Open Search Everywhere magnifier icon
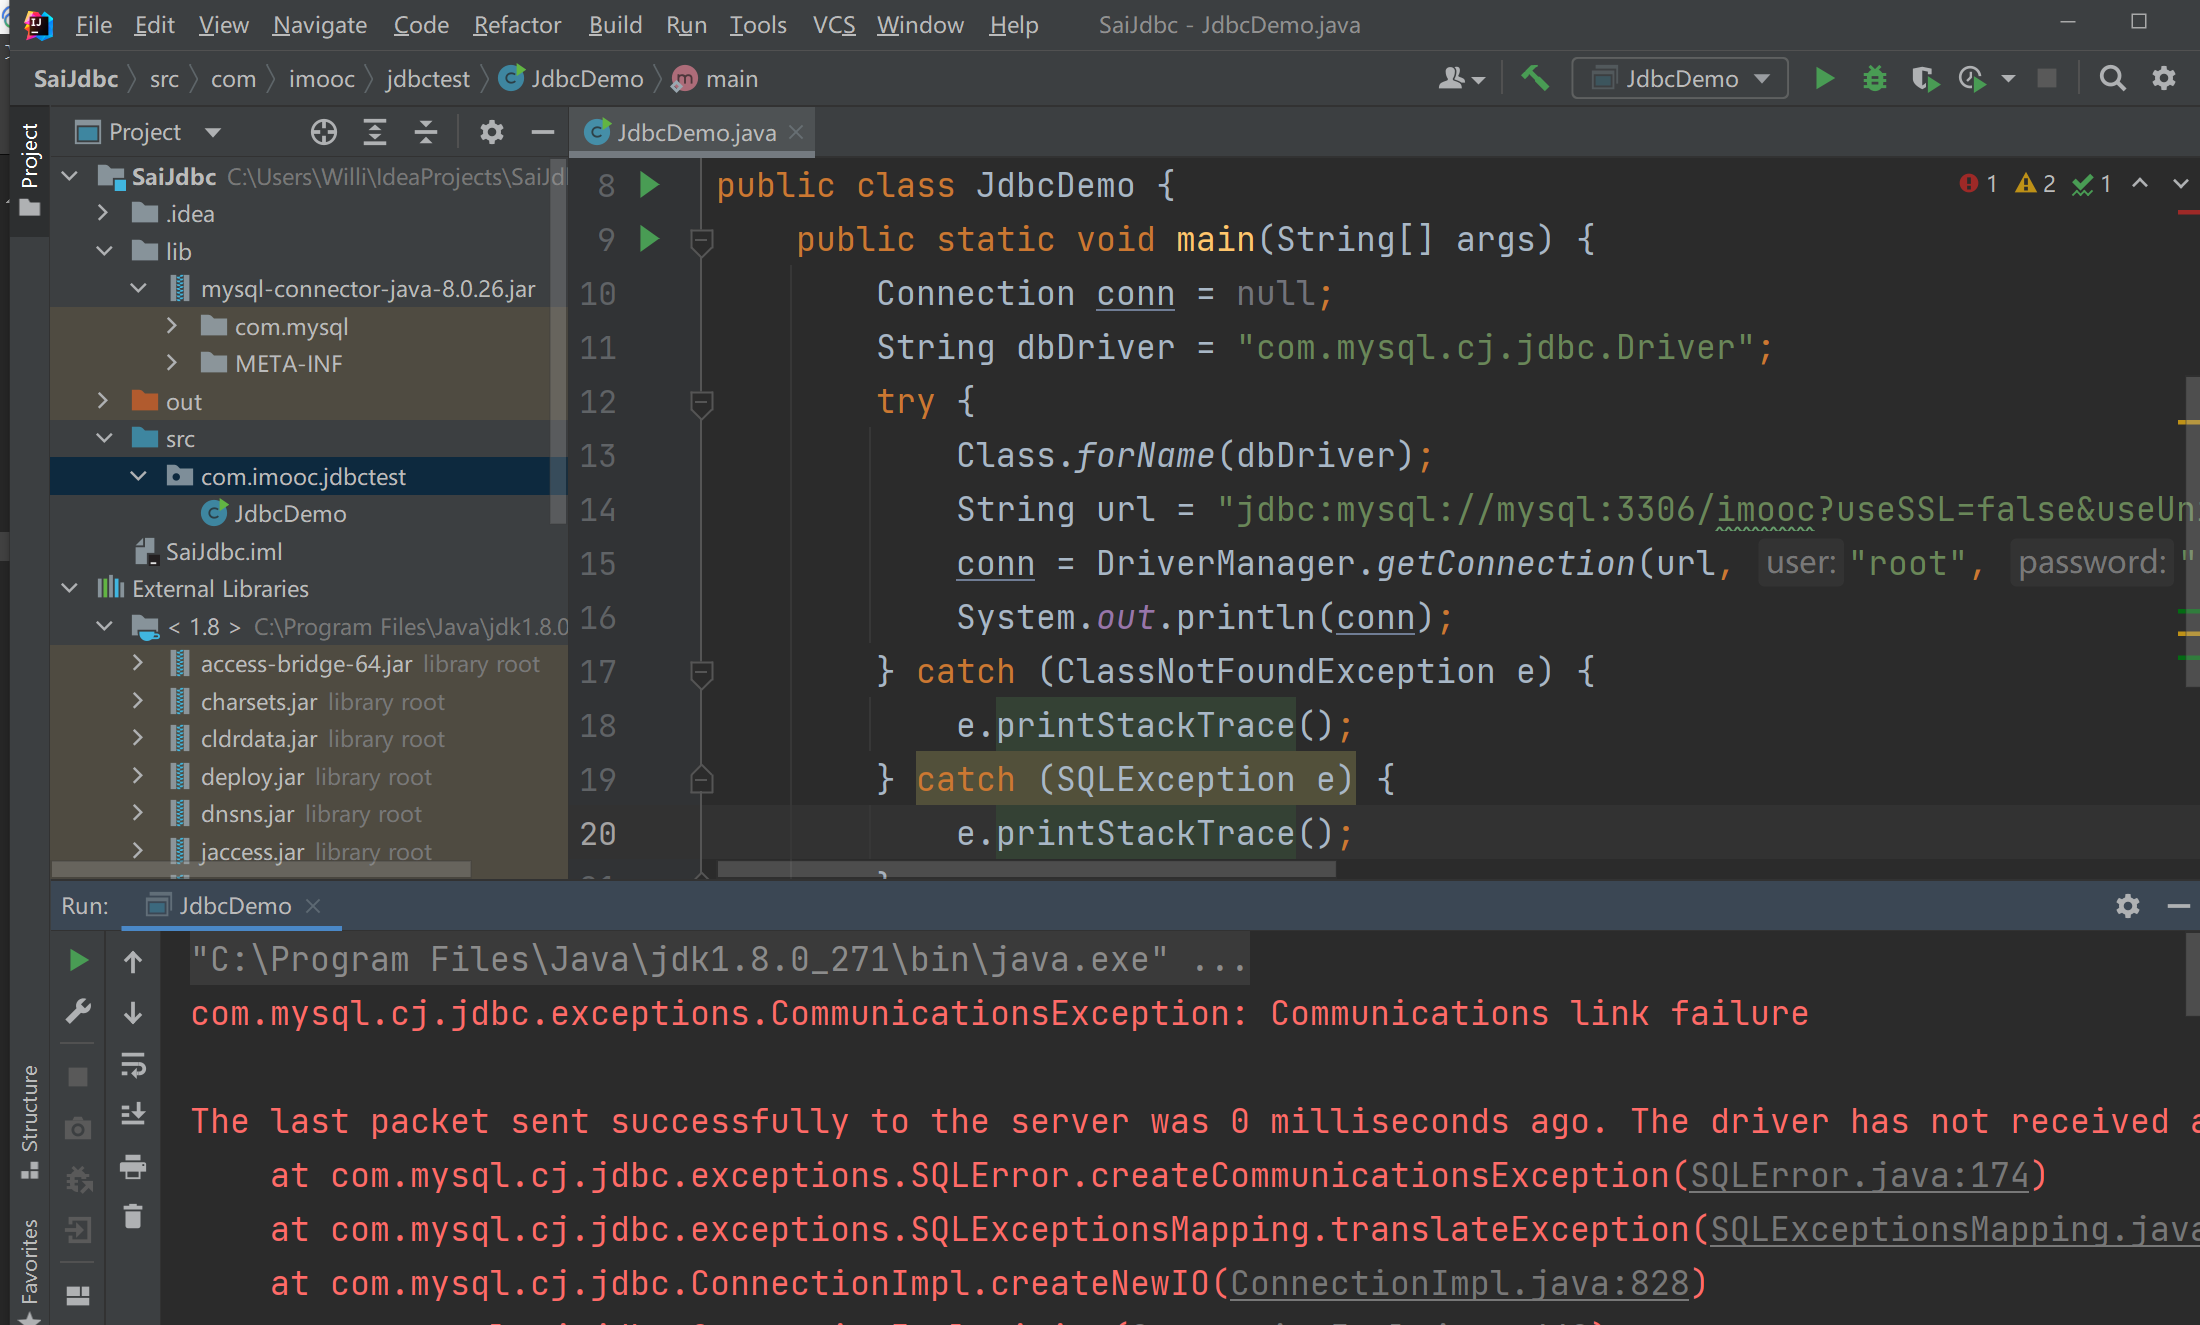The width and height of the screenshot is (2200, 1325). pos(2112,78)
